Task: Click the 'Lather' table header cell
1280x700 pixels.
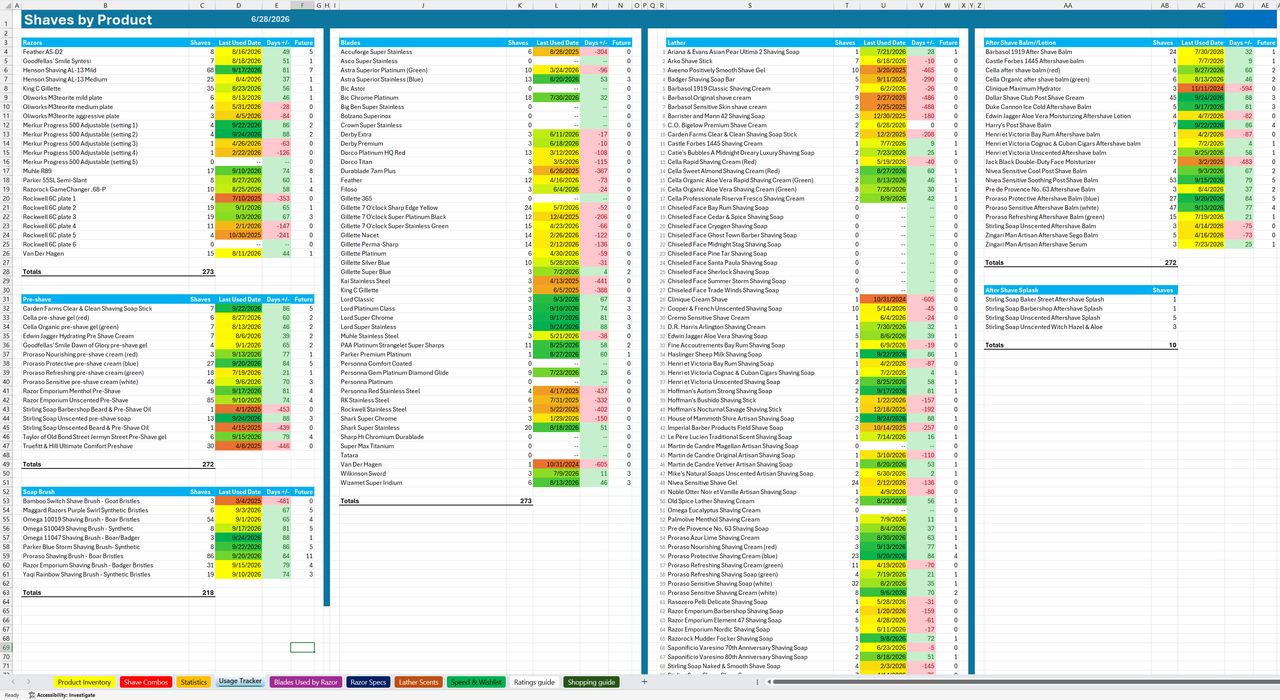Action: click(749, 43)
